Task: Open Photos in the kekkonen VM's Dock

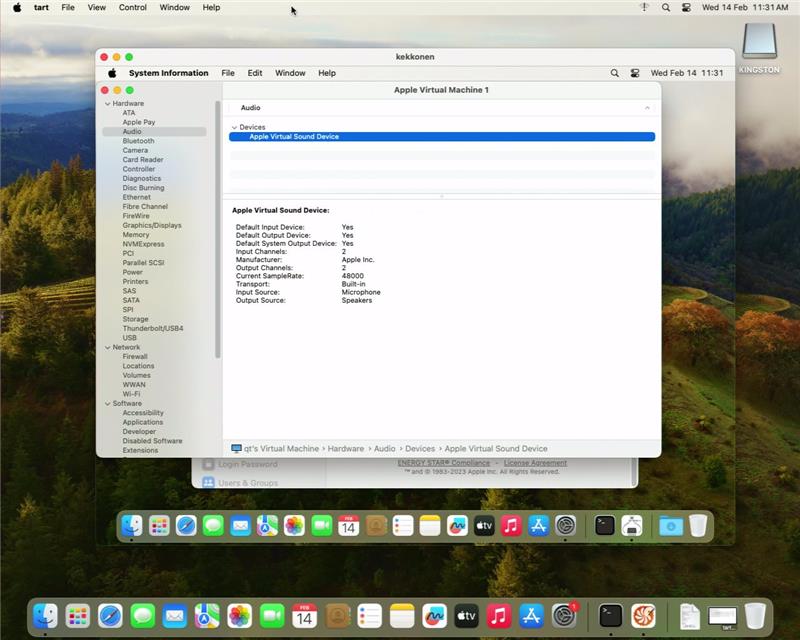Action: click(x=294, y=525)
